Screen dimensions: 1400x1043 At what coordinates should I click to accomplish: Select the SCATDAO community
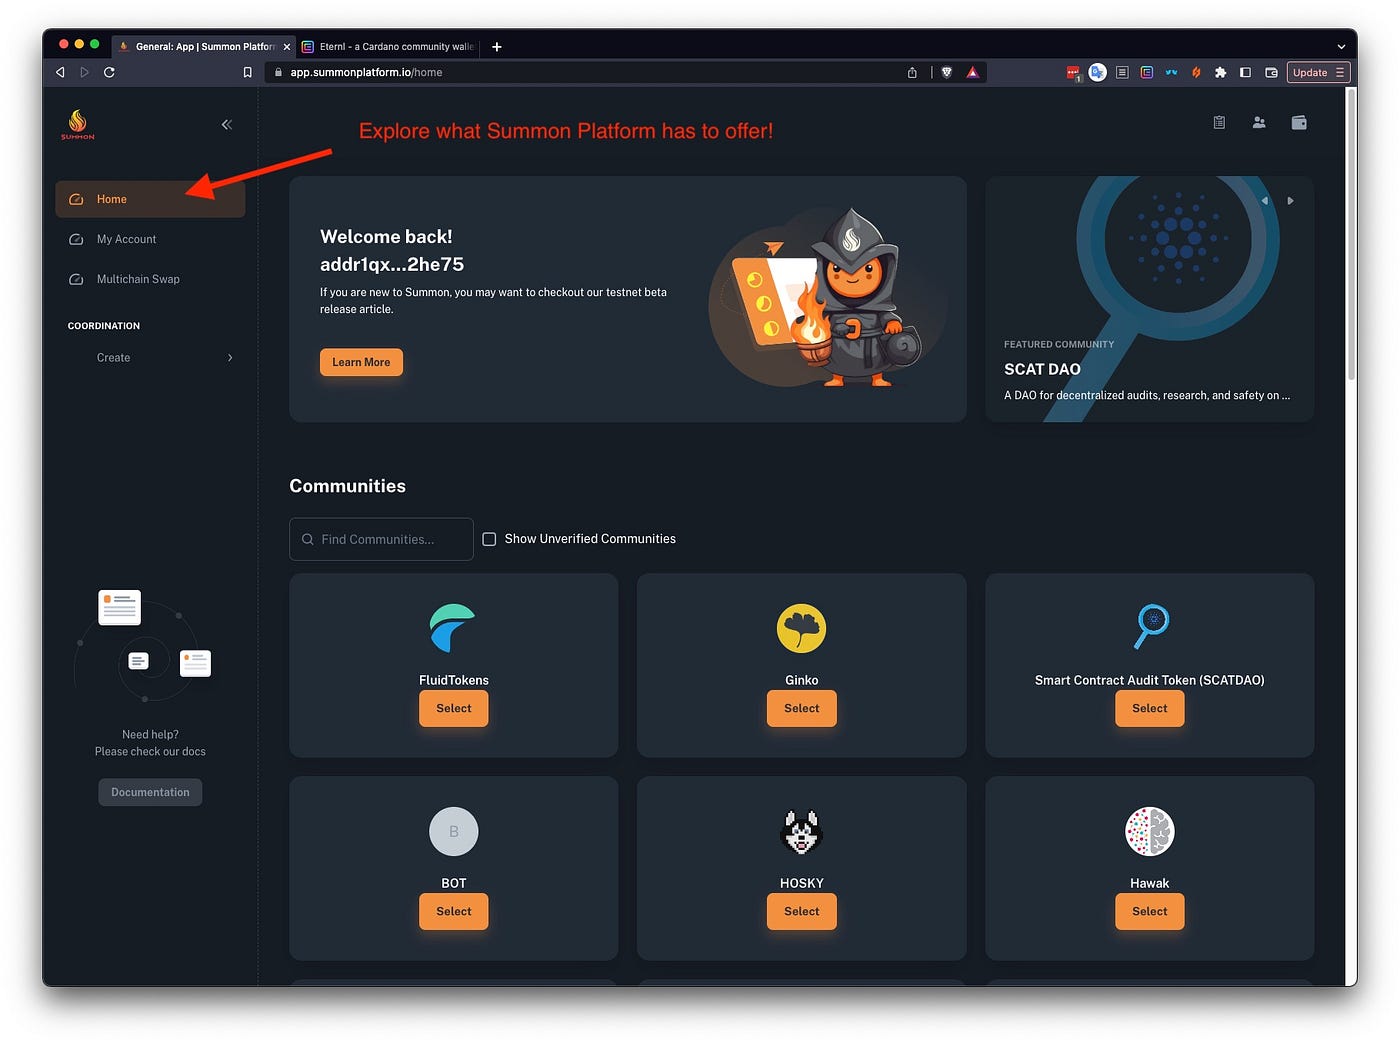(1150, 708)
